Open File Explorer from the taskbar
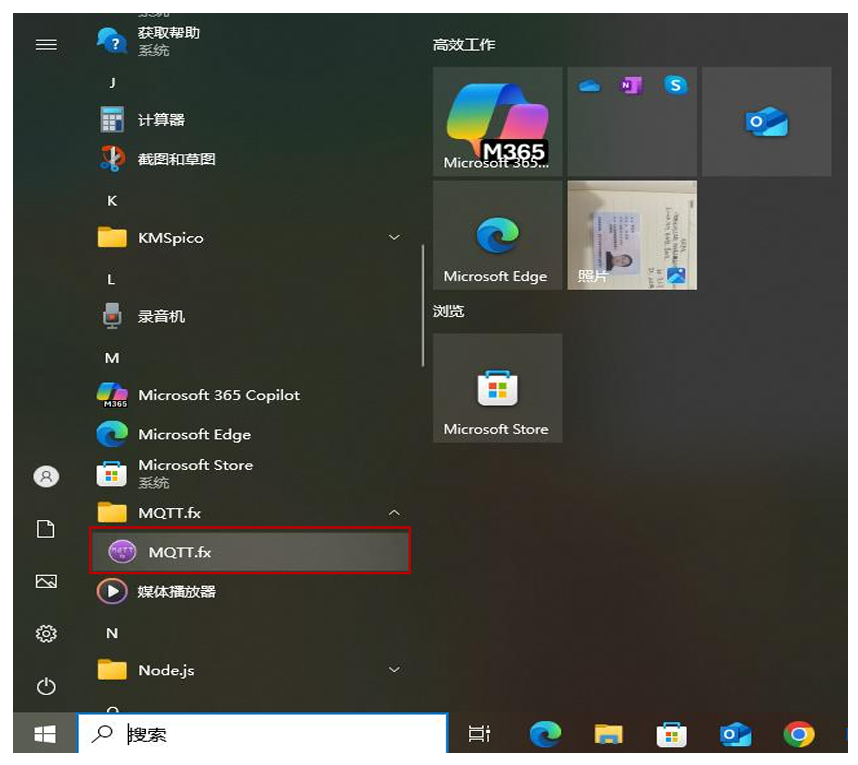Screen dimensions: 858x765 click(x=608, y=733)
